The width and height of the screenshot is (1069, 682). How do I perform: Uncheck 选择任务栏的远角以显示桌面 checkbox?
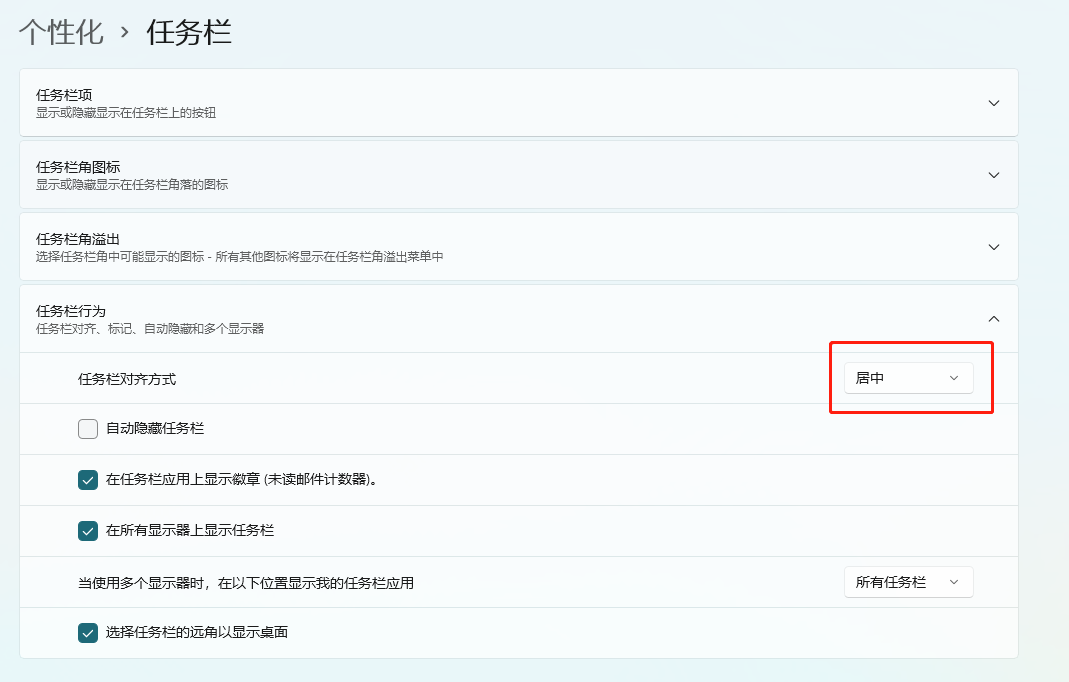coord(88,633)
